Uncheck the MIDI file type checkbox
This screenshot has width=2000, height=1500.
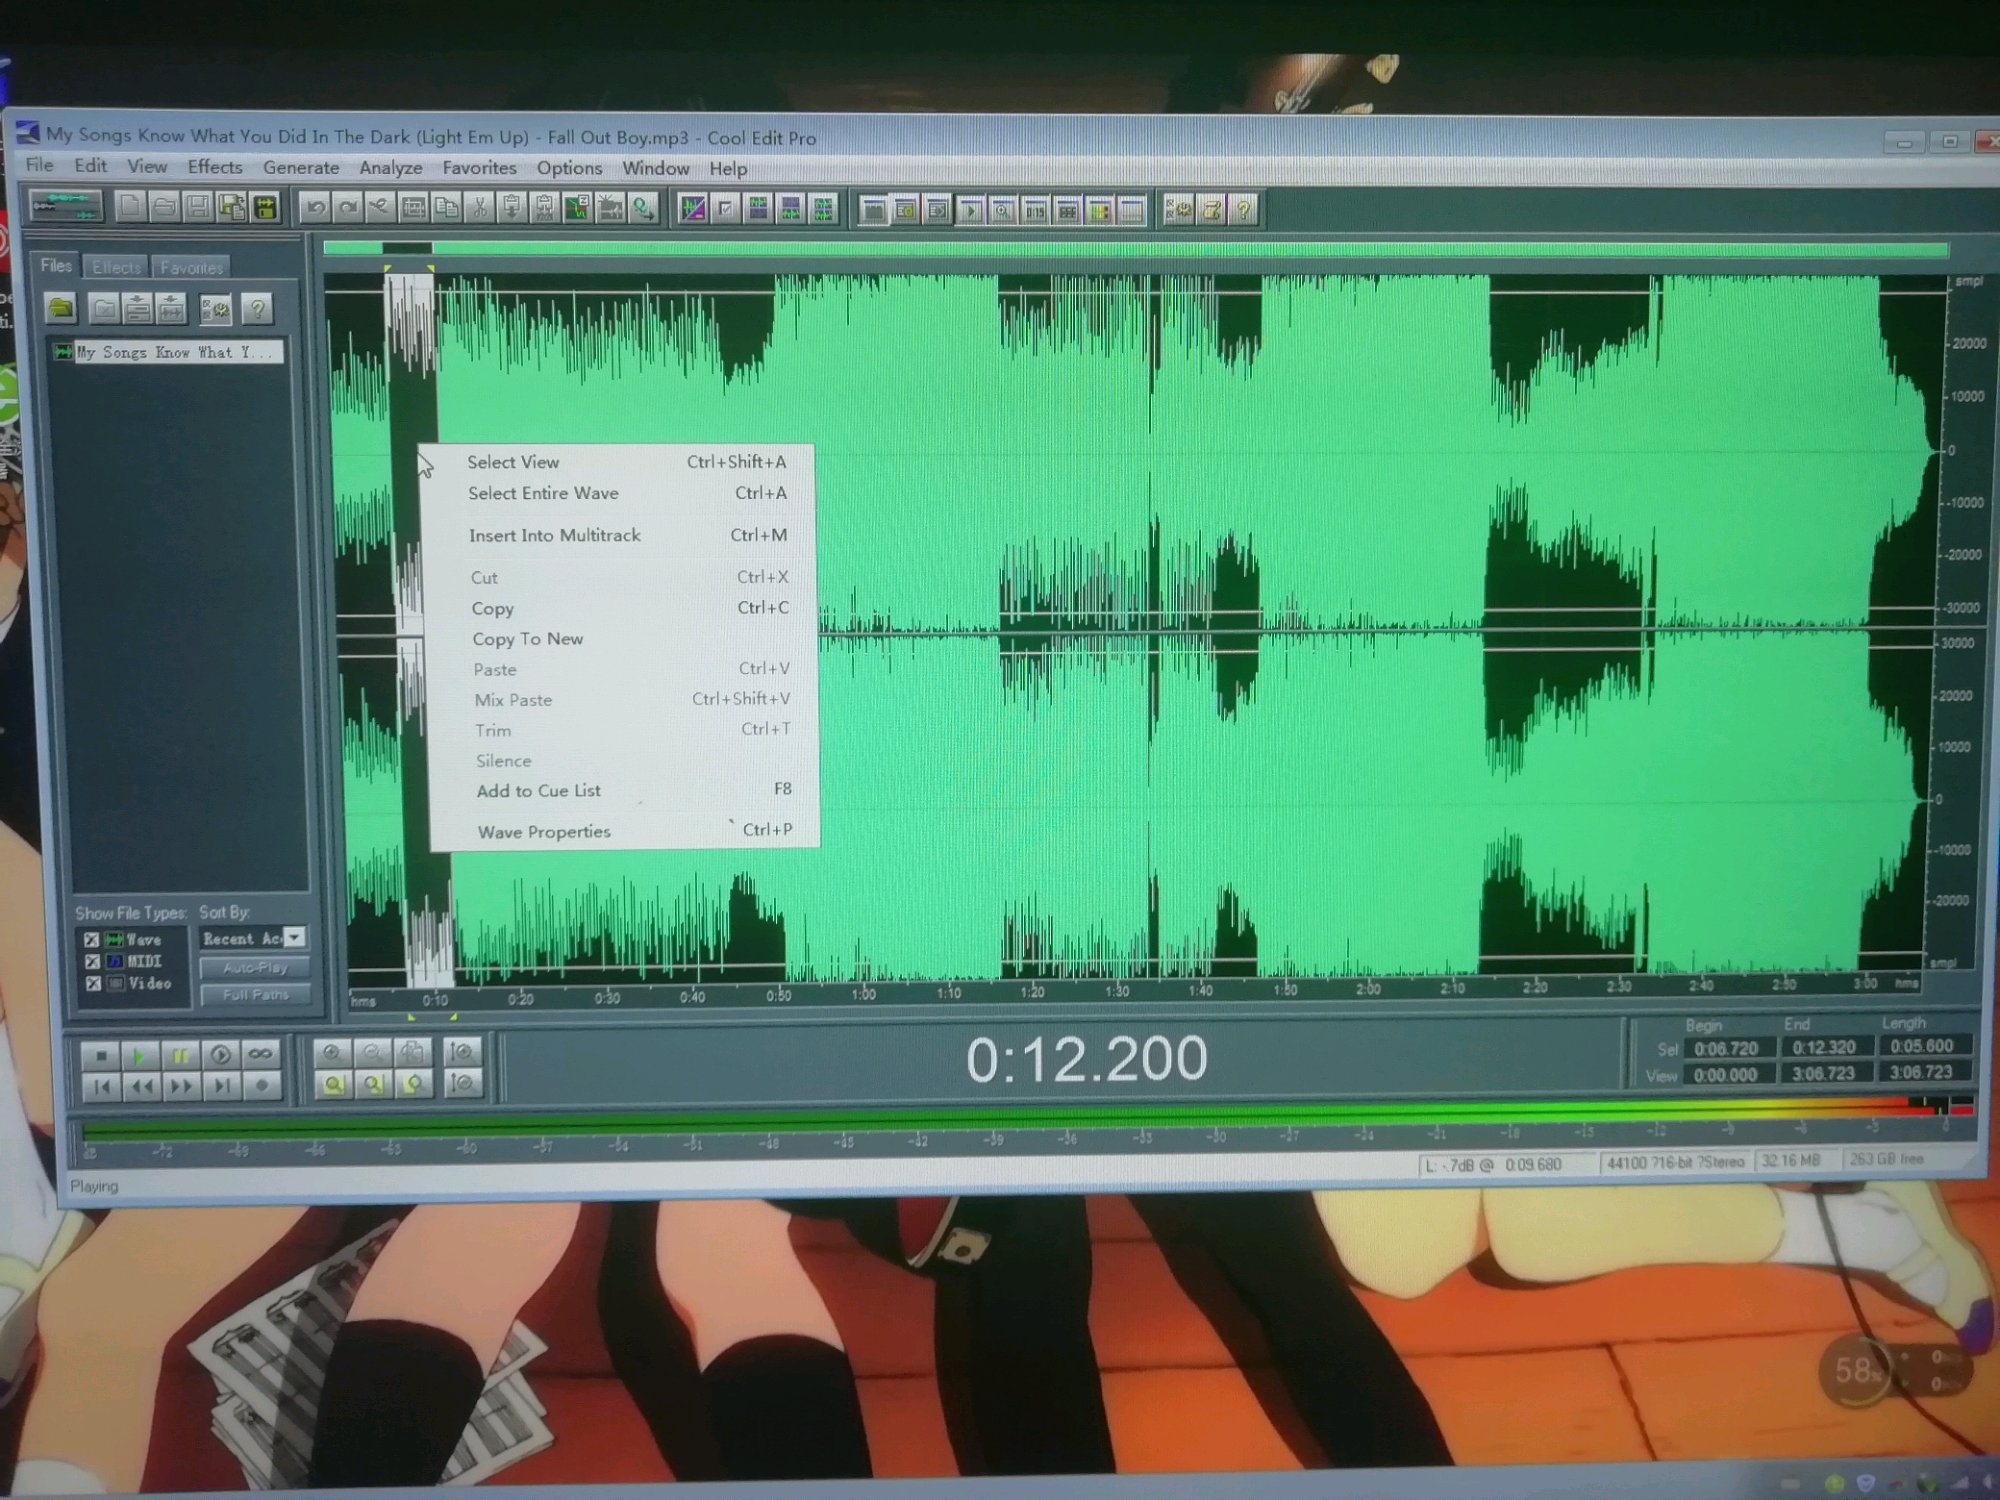[92, 962]
